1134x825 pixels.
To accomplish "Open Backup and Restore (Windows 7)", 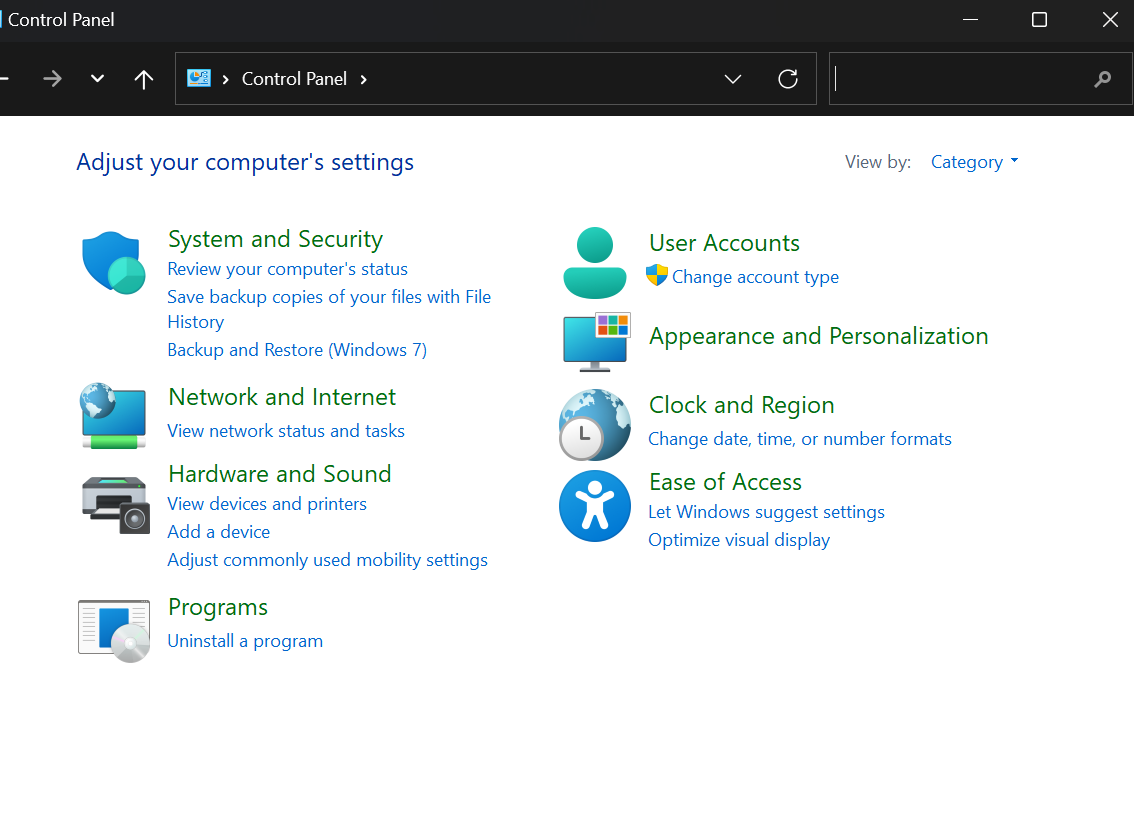I will [297, 350].
